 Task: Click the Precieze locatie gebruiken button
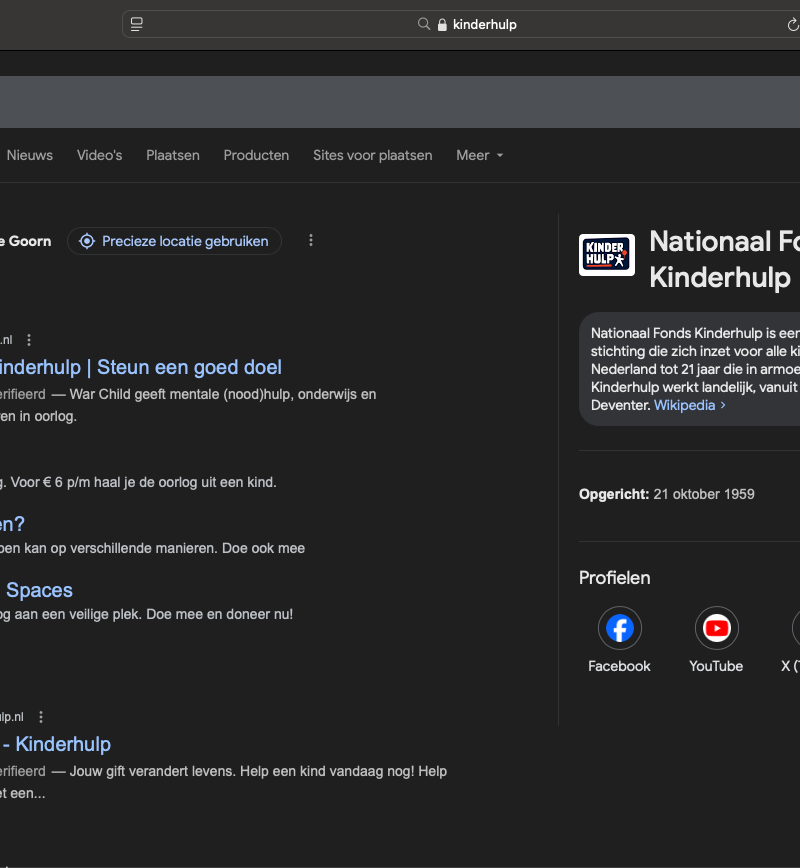pyautogui.click(x=175, y=241)
